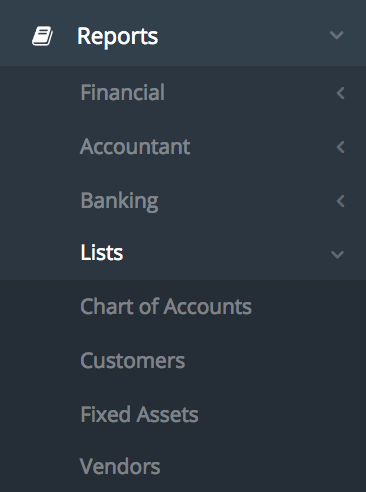The width and height of the screenshot is (366, 492).
Task: Expand Financial with its left arrow
Action: (x=340, y=93)
